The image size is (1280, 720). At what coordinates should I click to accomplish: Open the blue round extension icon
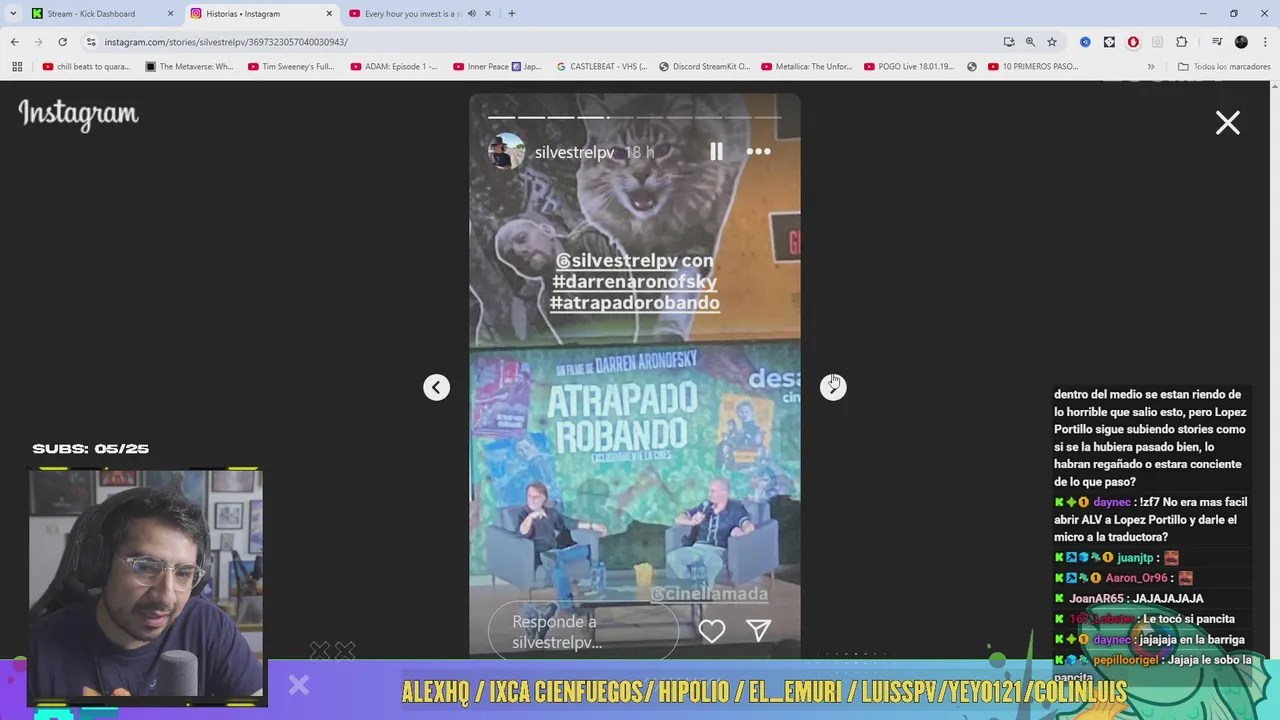(1085, 42)
